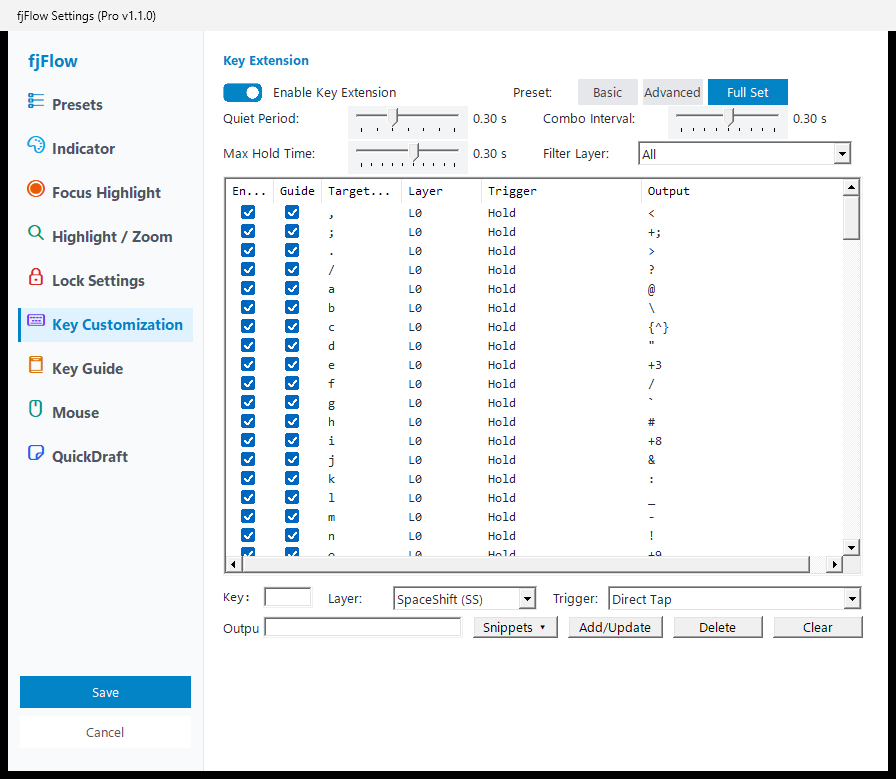Uncheck Enabled box for target key f
Image resolution: width=896 pixels, height=779 pixels.
point(248,383)
